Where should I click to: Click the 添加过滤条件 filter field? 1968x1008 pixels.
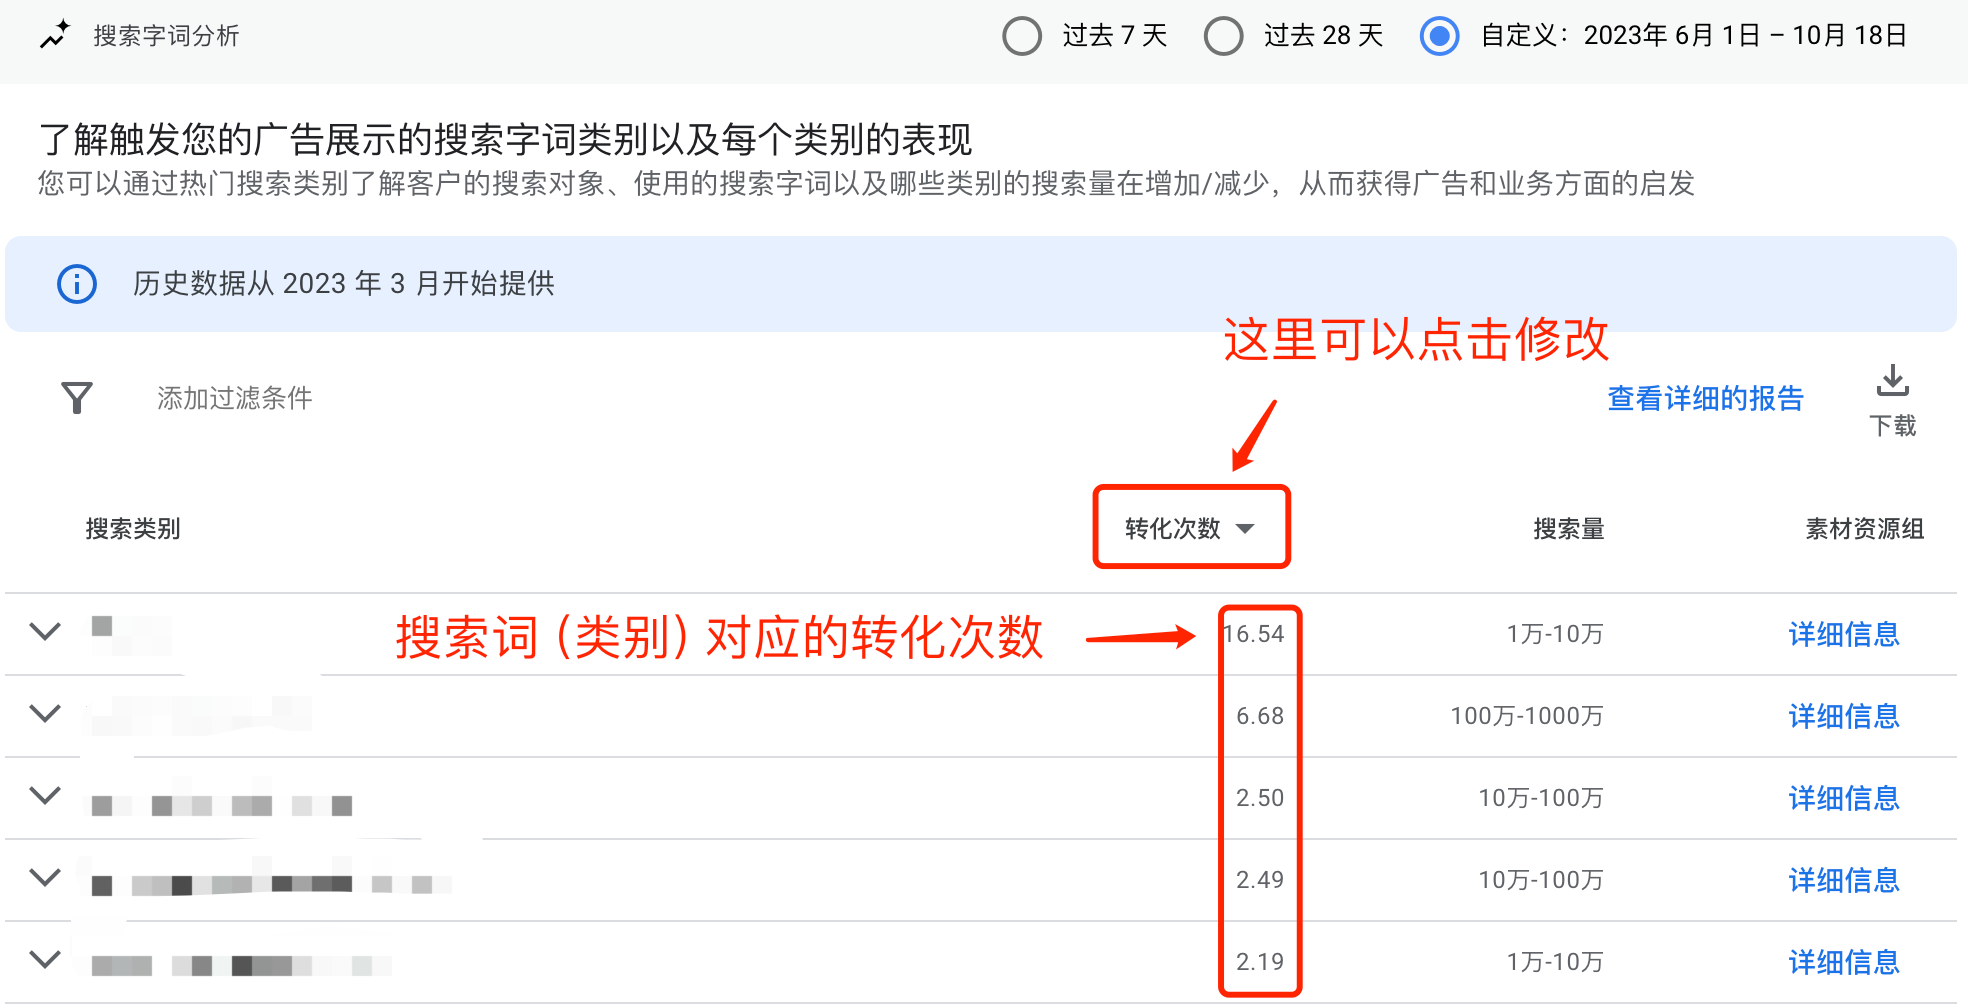(234, 398)
